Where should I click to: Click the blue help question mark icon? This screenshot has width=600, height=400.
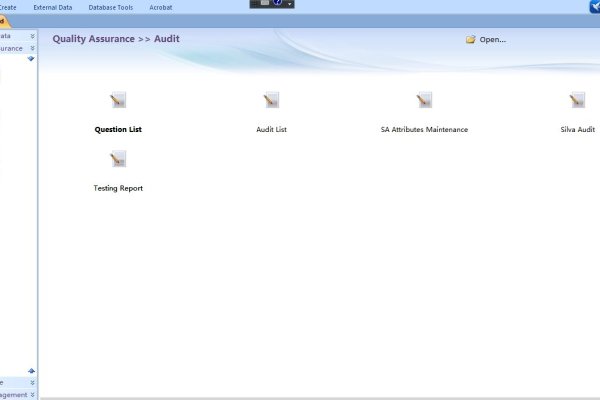coord(277,3)
